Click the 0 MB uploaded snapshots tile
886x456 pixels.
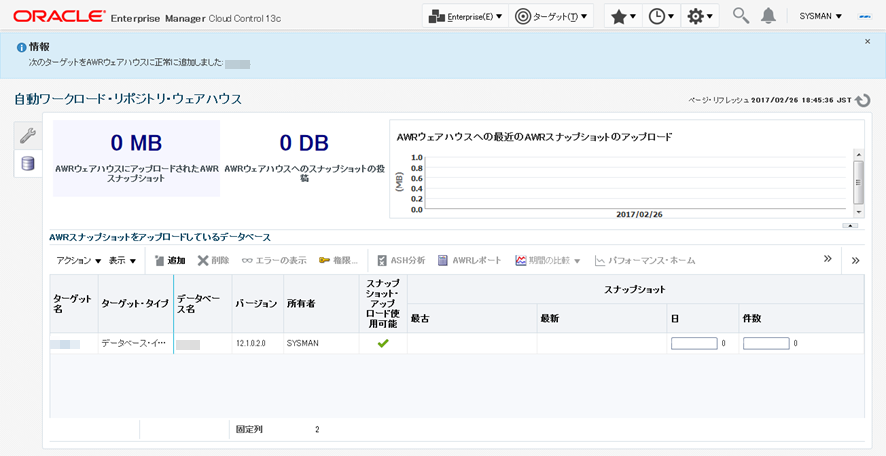coord(136,158)
